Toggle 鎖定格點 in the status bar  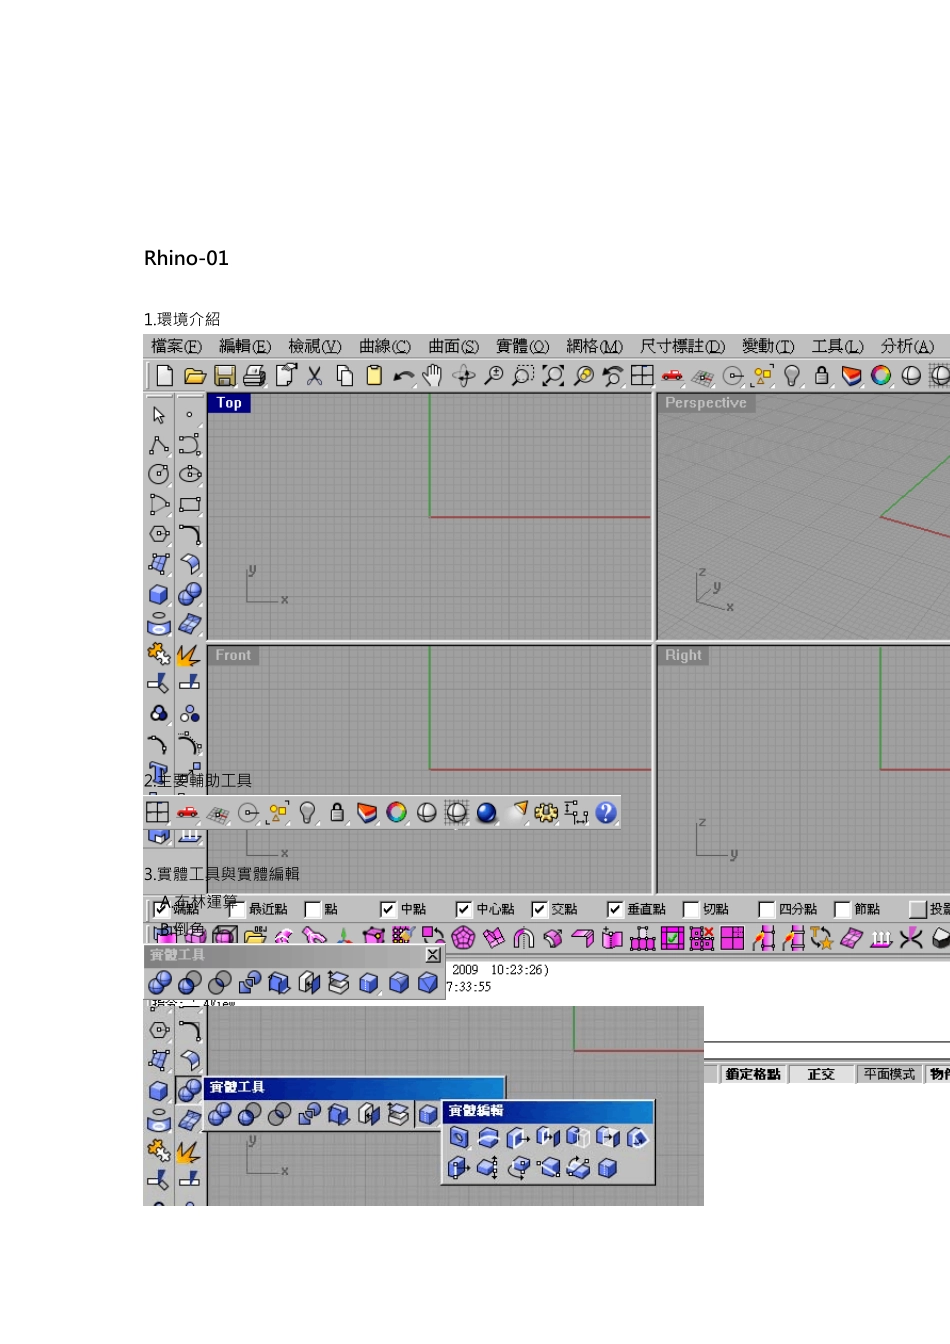(x=753, y=1074)
